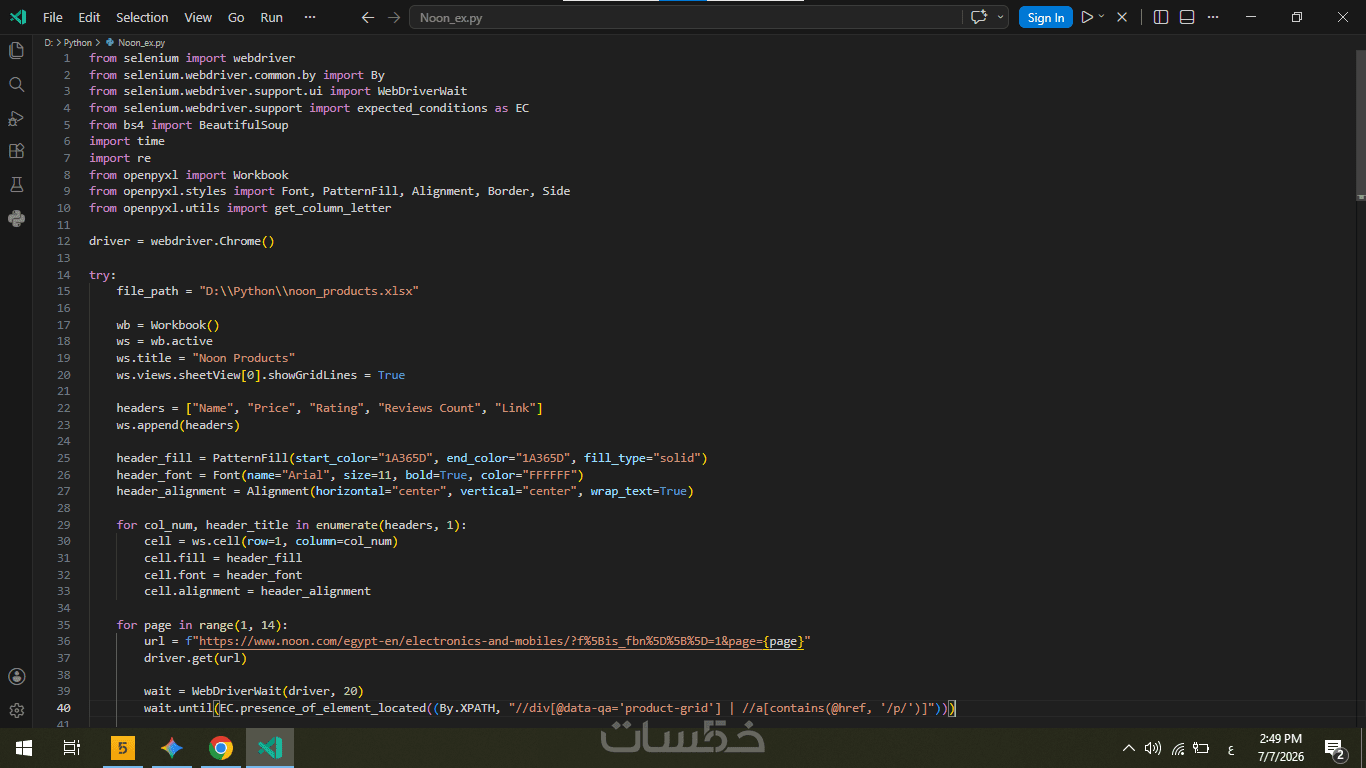1366x768 pixels.
Task: Click the "driver.get(url)" line
Action: pyautogui.click(x=195, y=658)
